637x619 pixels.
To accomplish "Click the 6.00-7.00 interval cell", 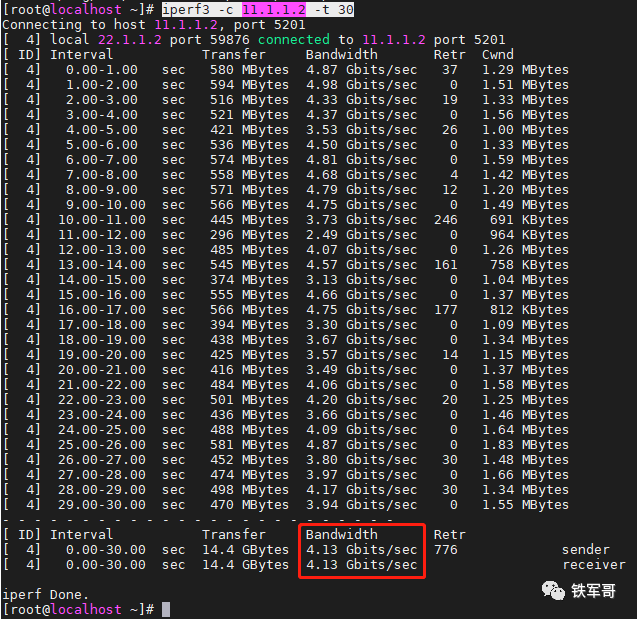I will point(102,160).
